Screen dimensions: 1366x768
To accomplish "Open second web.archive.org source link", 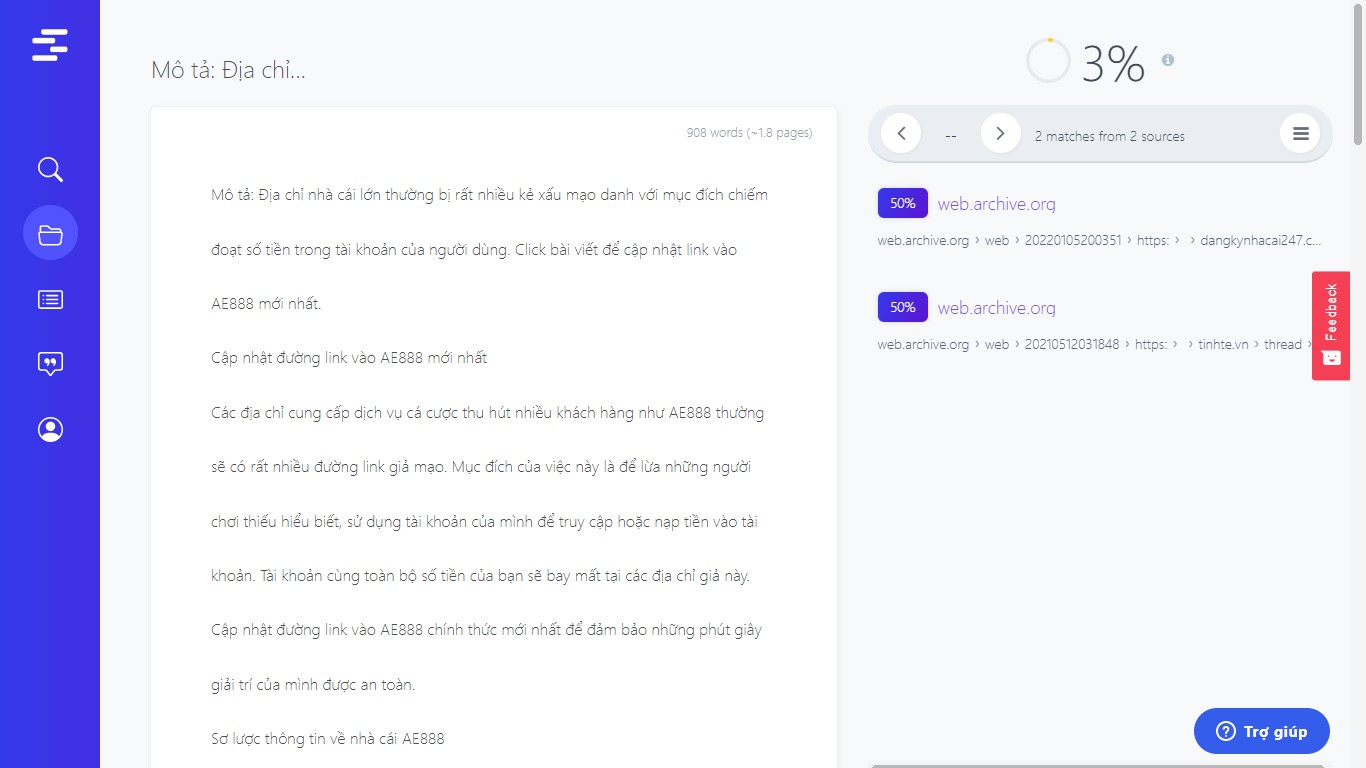I will coord(996,308).
